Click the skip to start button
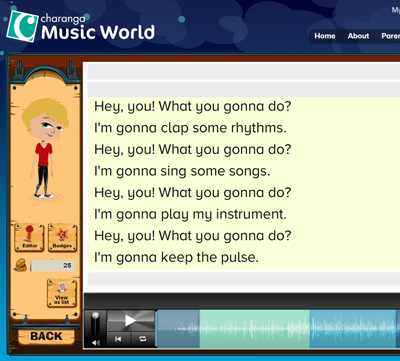Screen dimensions: 400x361 (x=118, y=339)
